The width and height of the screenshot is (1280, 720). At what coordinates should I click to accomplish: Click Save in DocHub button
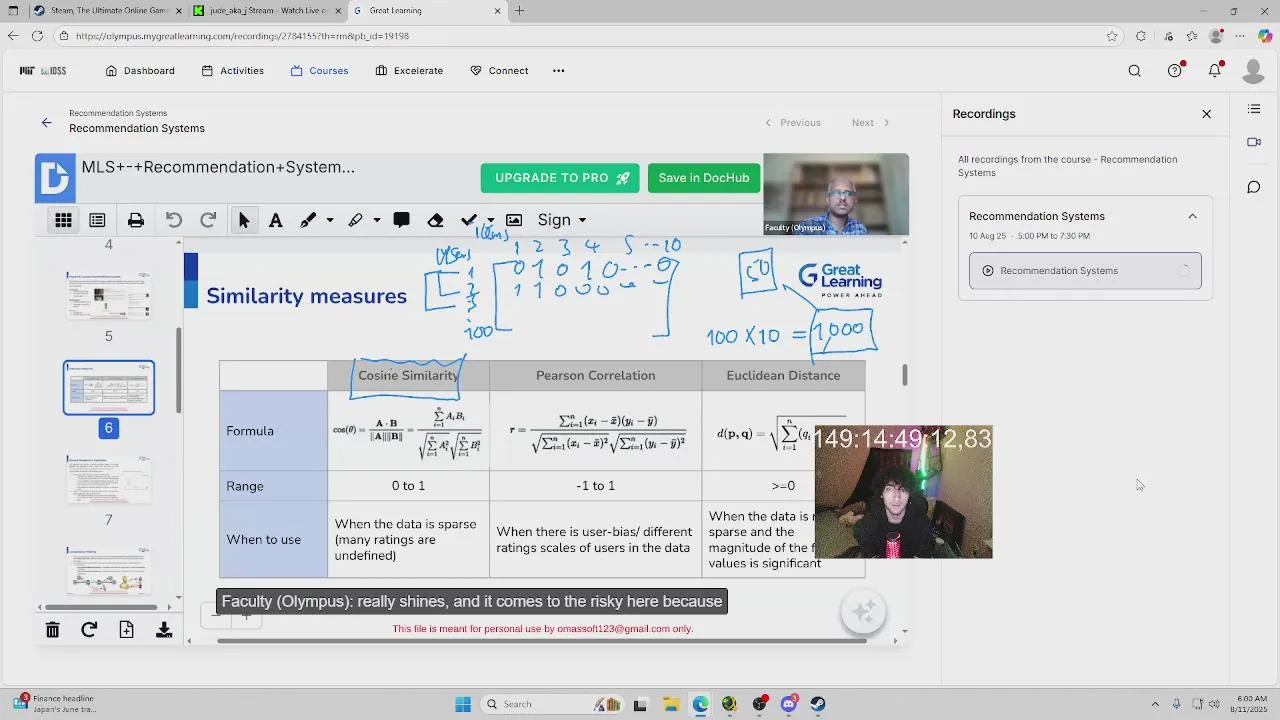704,178
